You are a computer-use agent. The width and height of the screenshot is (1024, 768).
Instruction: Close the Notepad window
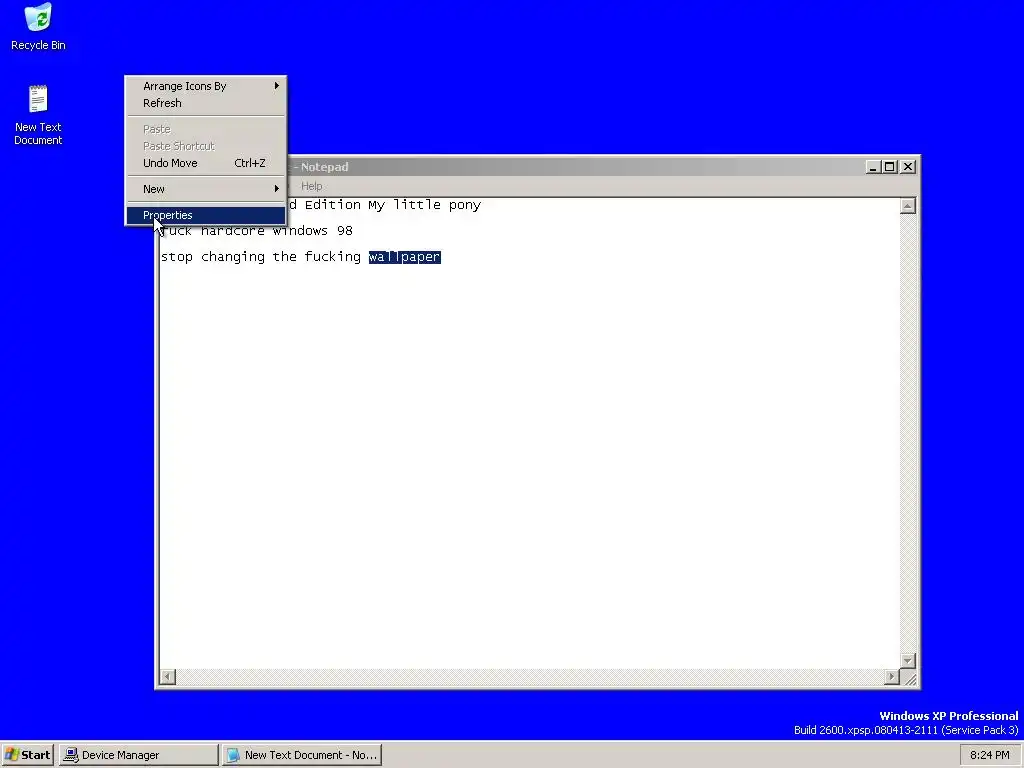tap(908, 167)
